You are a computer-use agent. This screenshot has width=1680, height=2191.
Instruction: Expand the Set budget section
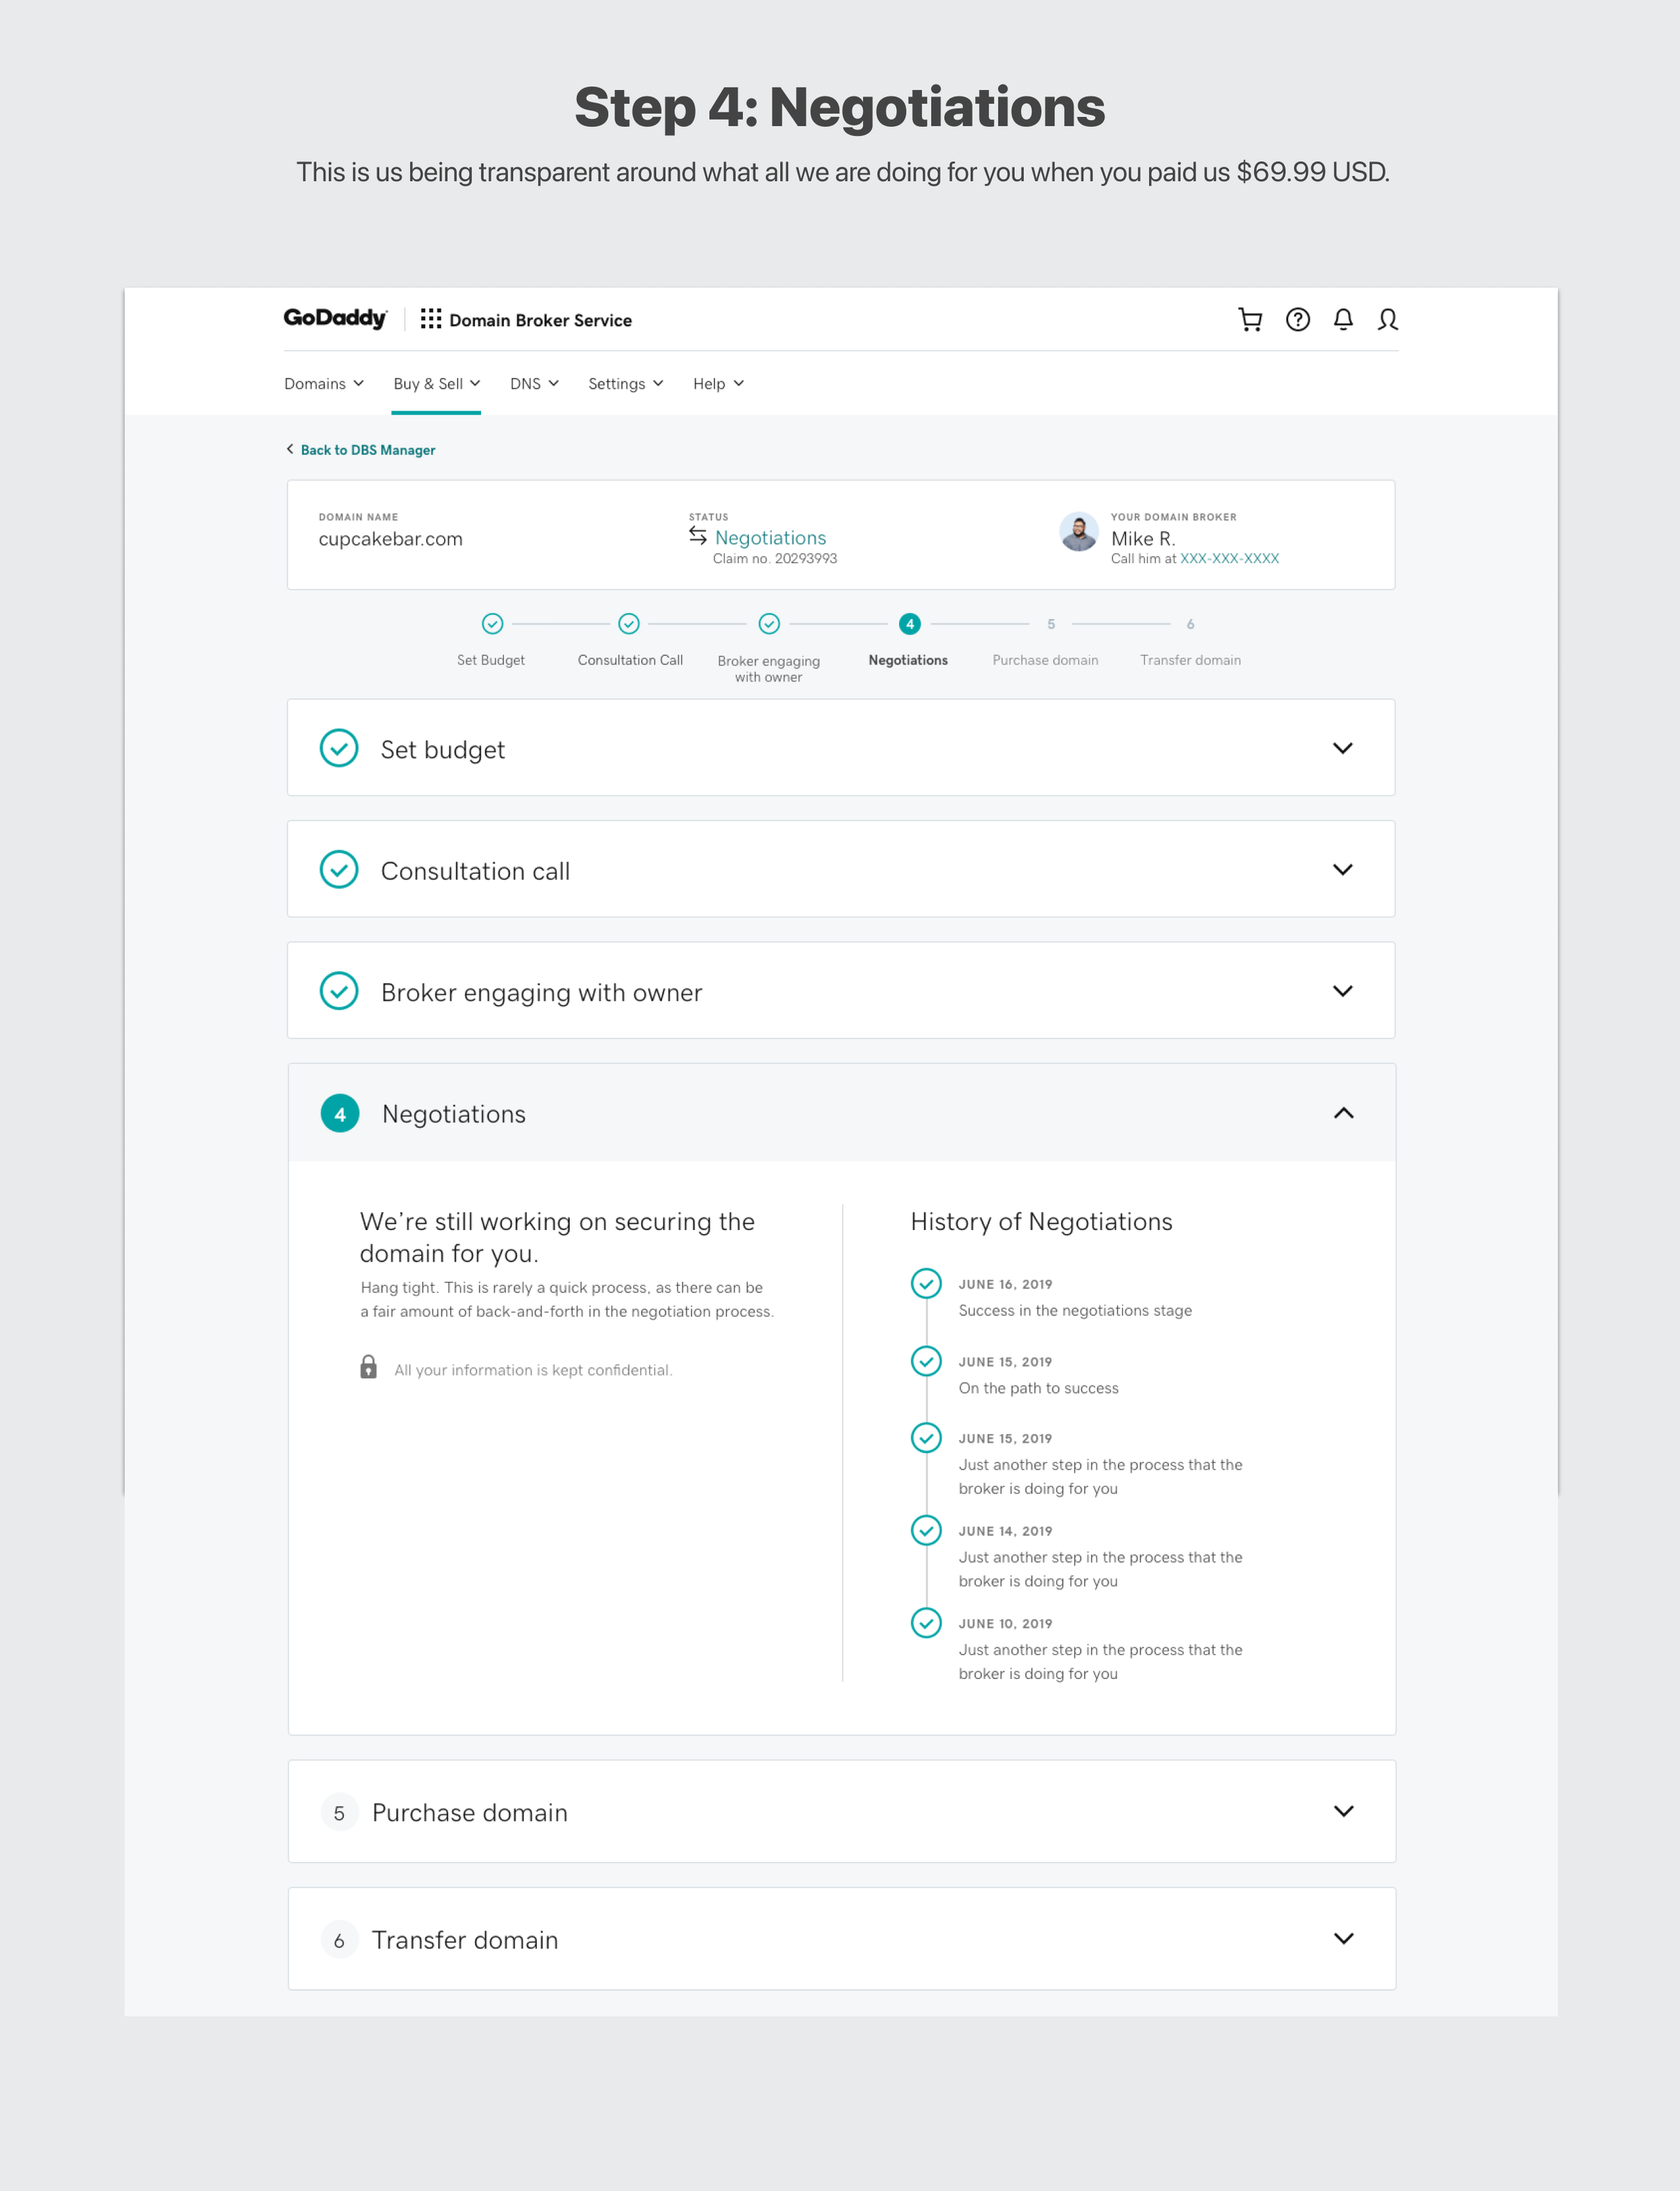1342,748
